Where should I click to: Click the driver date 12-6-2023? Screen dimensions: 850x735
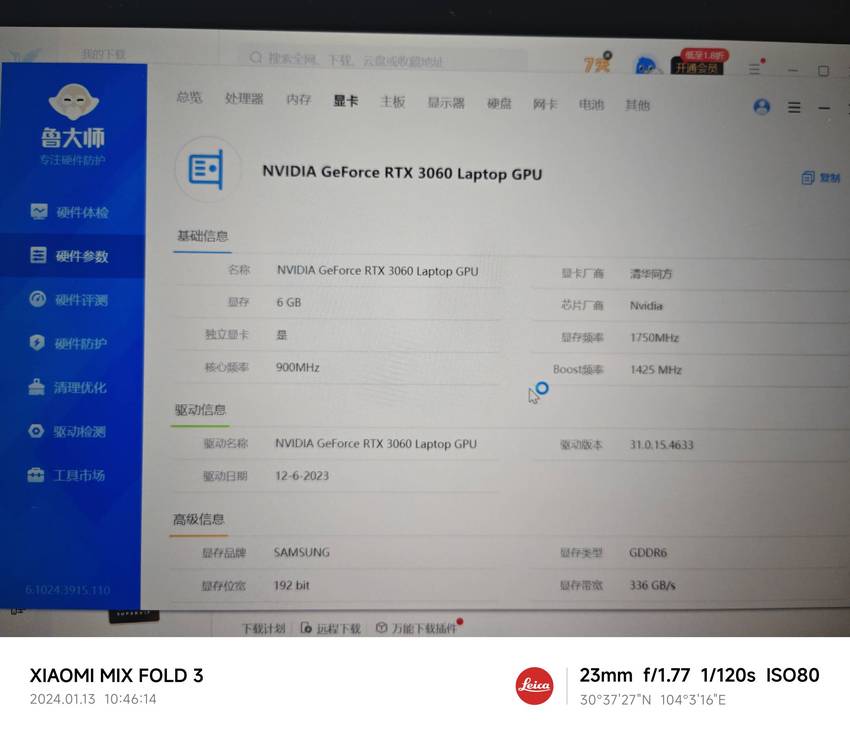pos(302,475)
